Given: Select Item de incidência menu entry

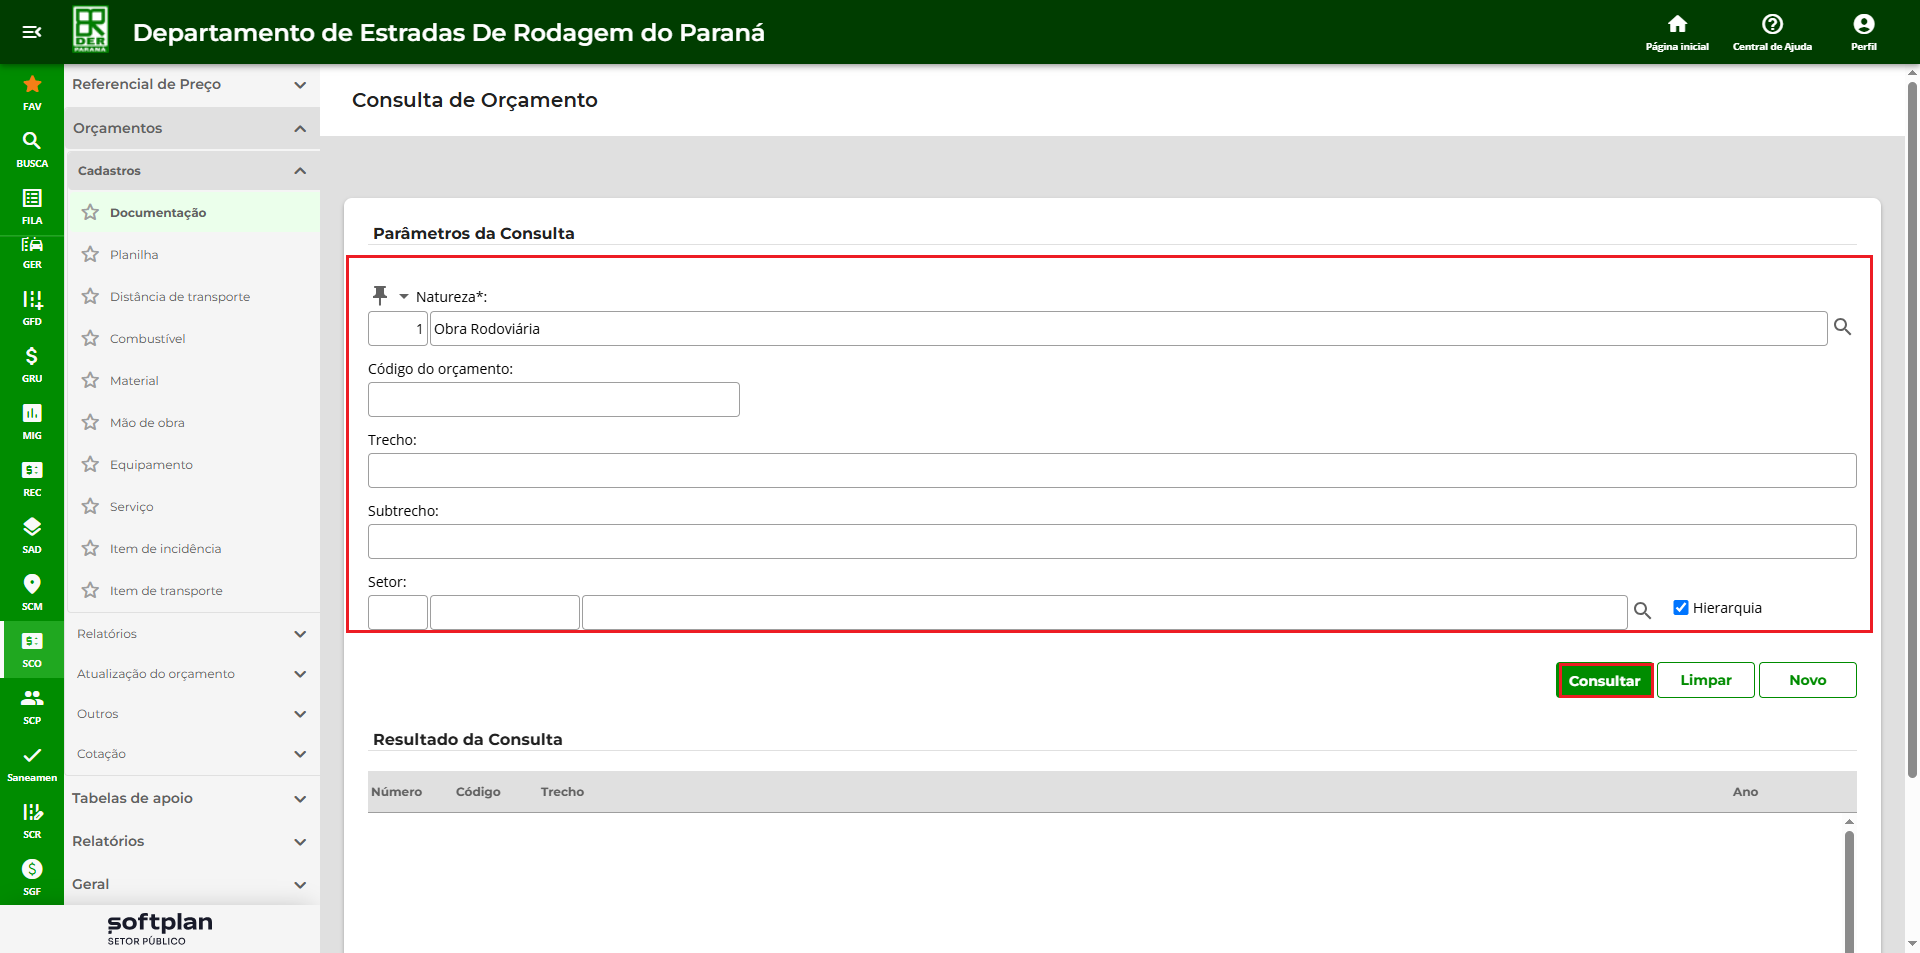Looking at the screenshot, I should [x=165, y=549].
